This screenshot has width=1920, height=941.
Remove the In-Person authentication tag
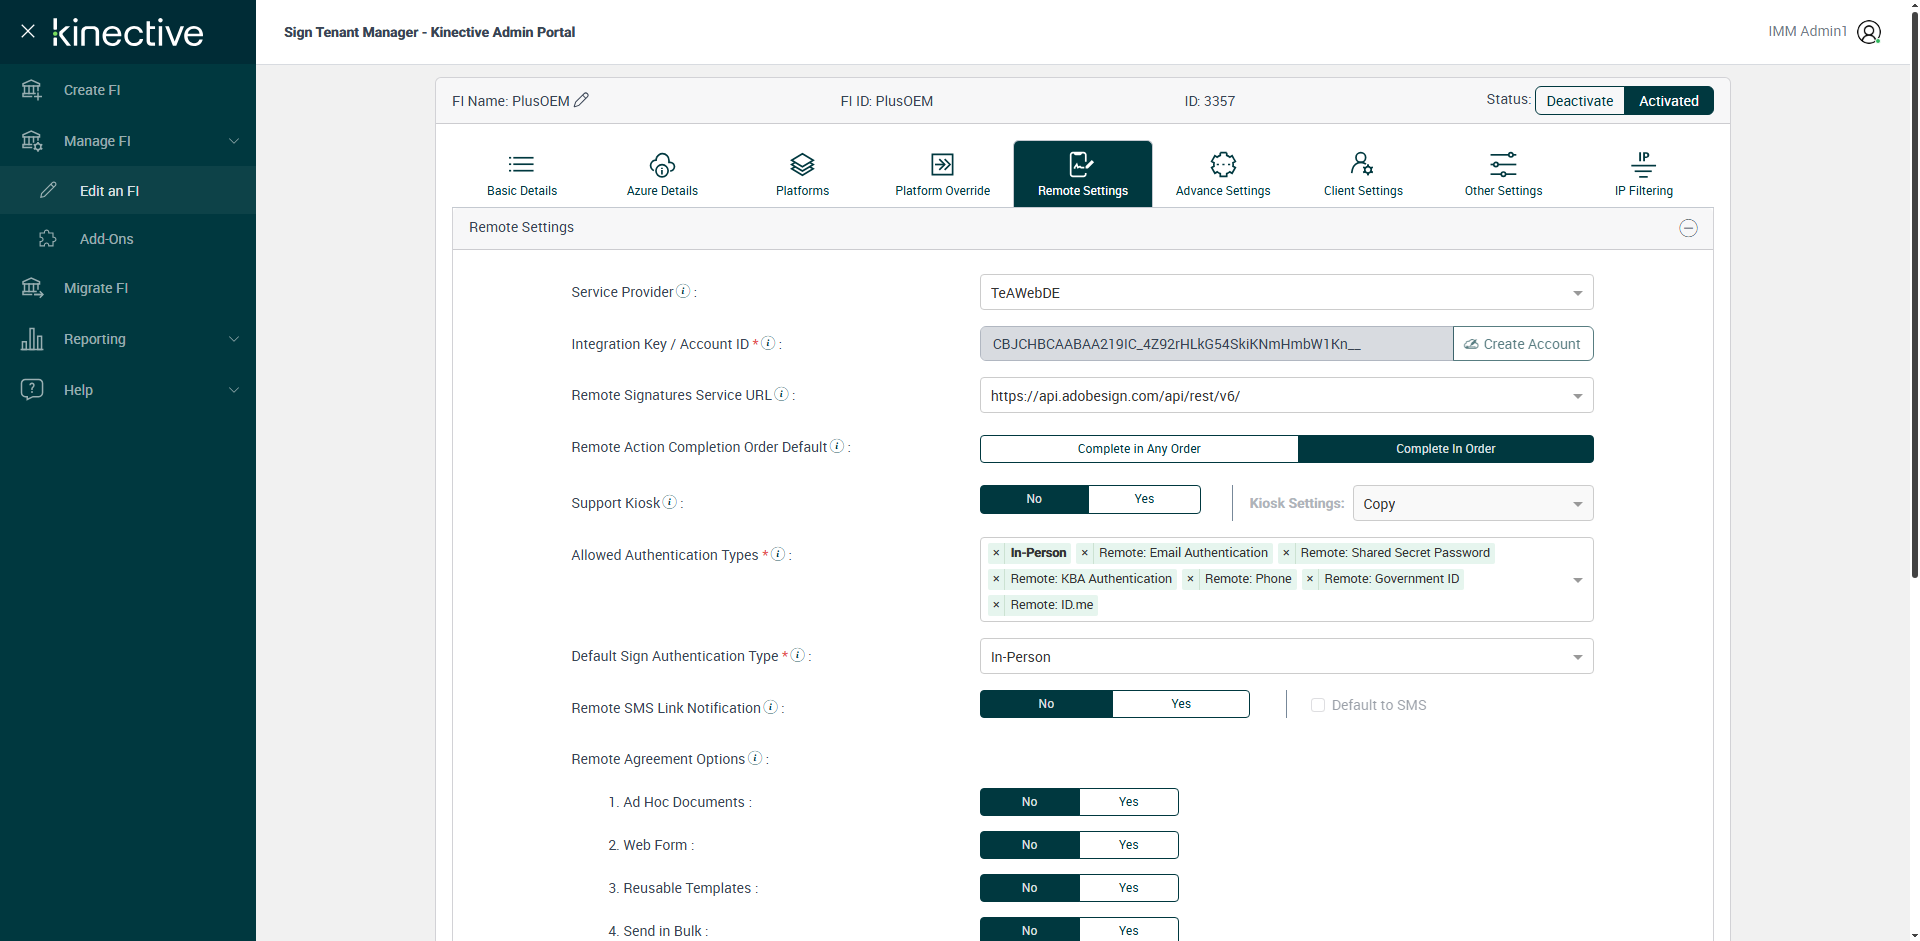[996, 553]
